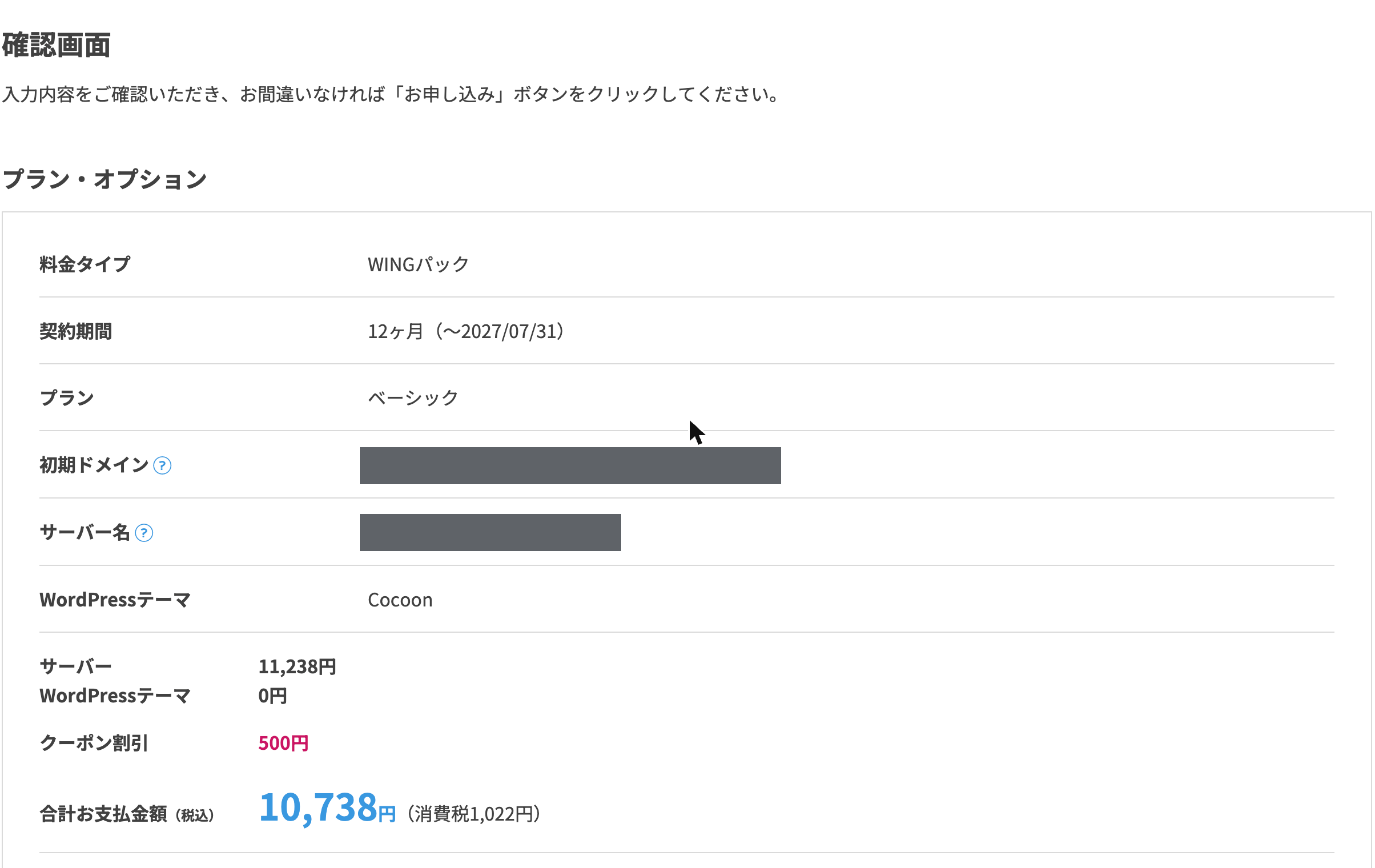Open help icon beside サーバー名
The width and height of the screenshot is (1375, 868).
tap(144, 533)
